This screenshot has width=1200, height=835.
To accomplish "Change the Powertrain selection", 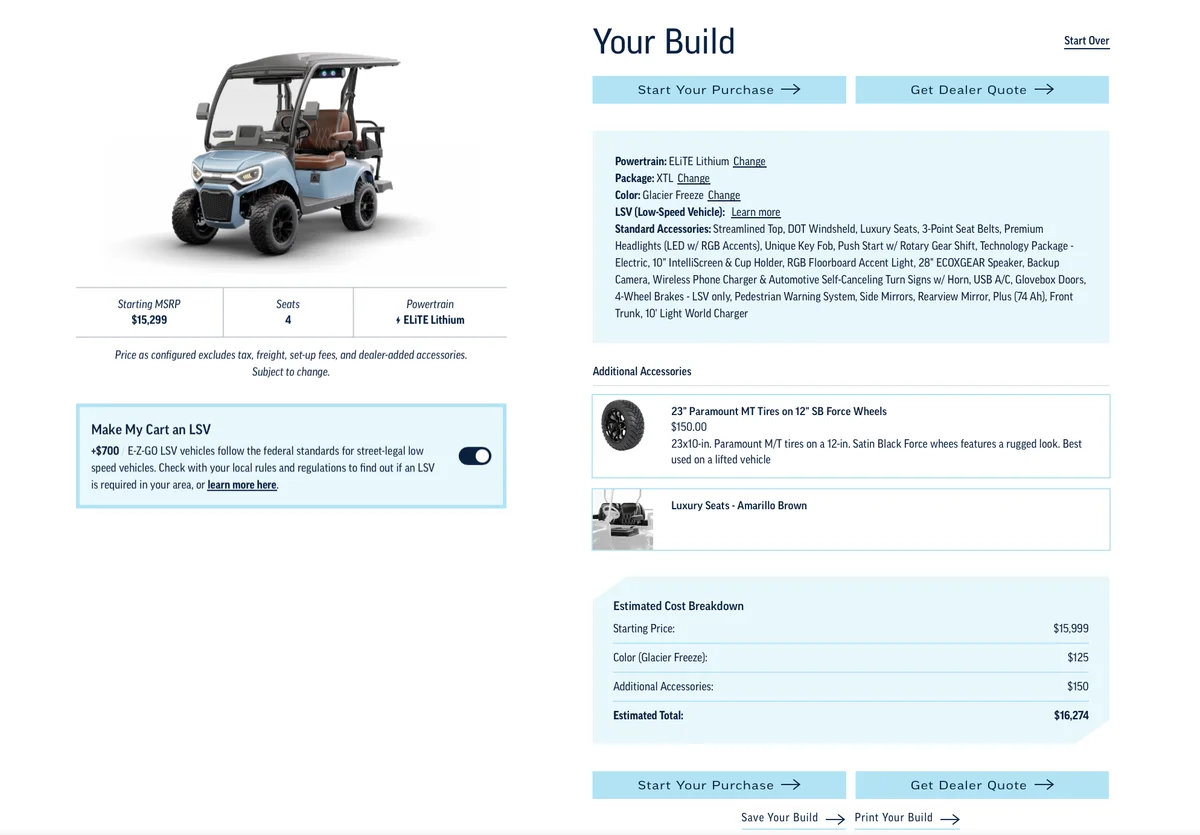I will point(749,161).
